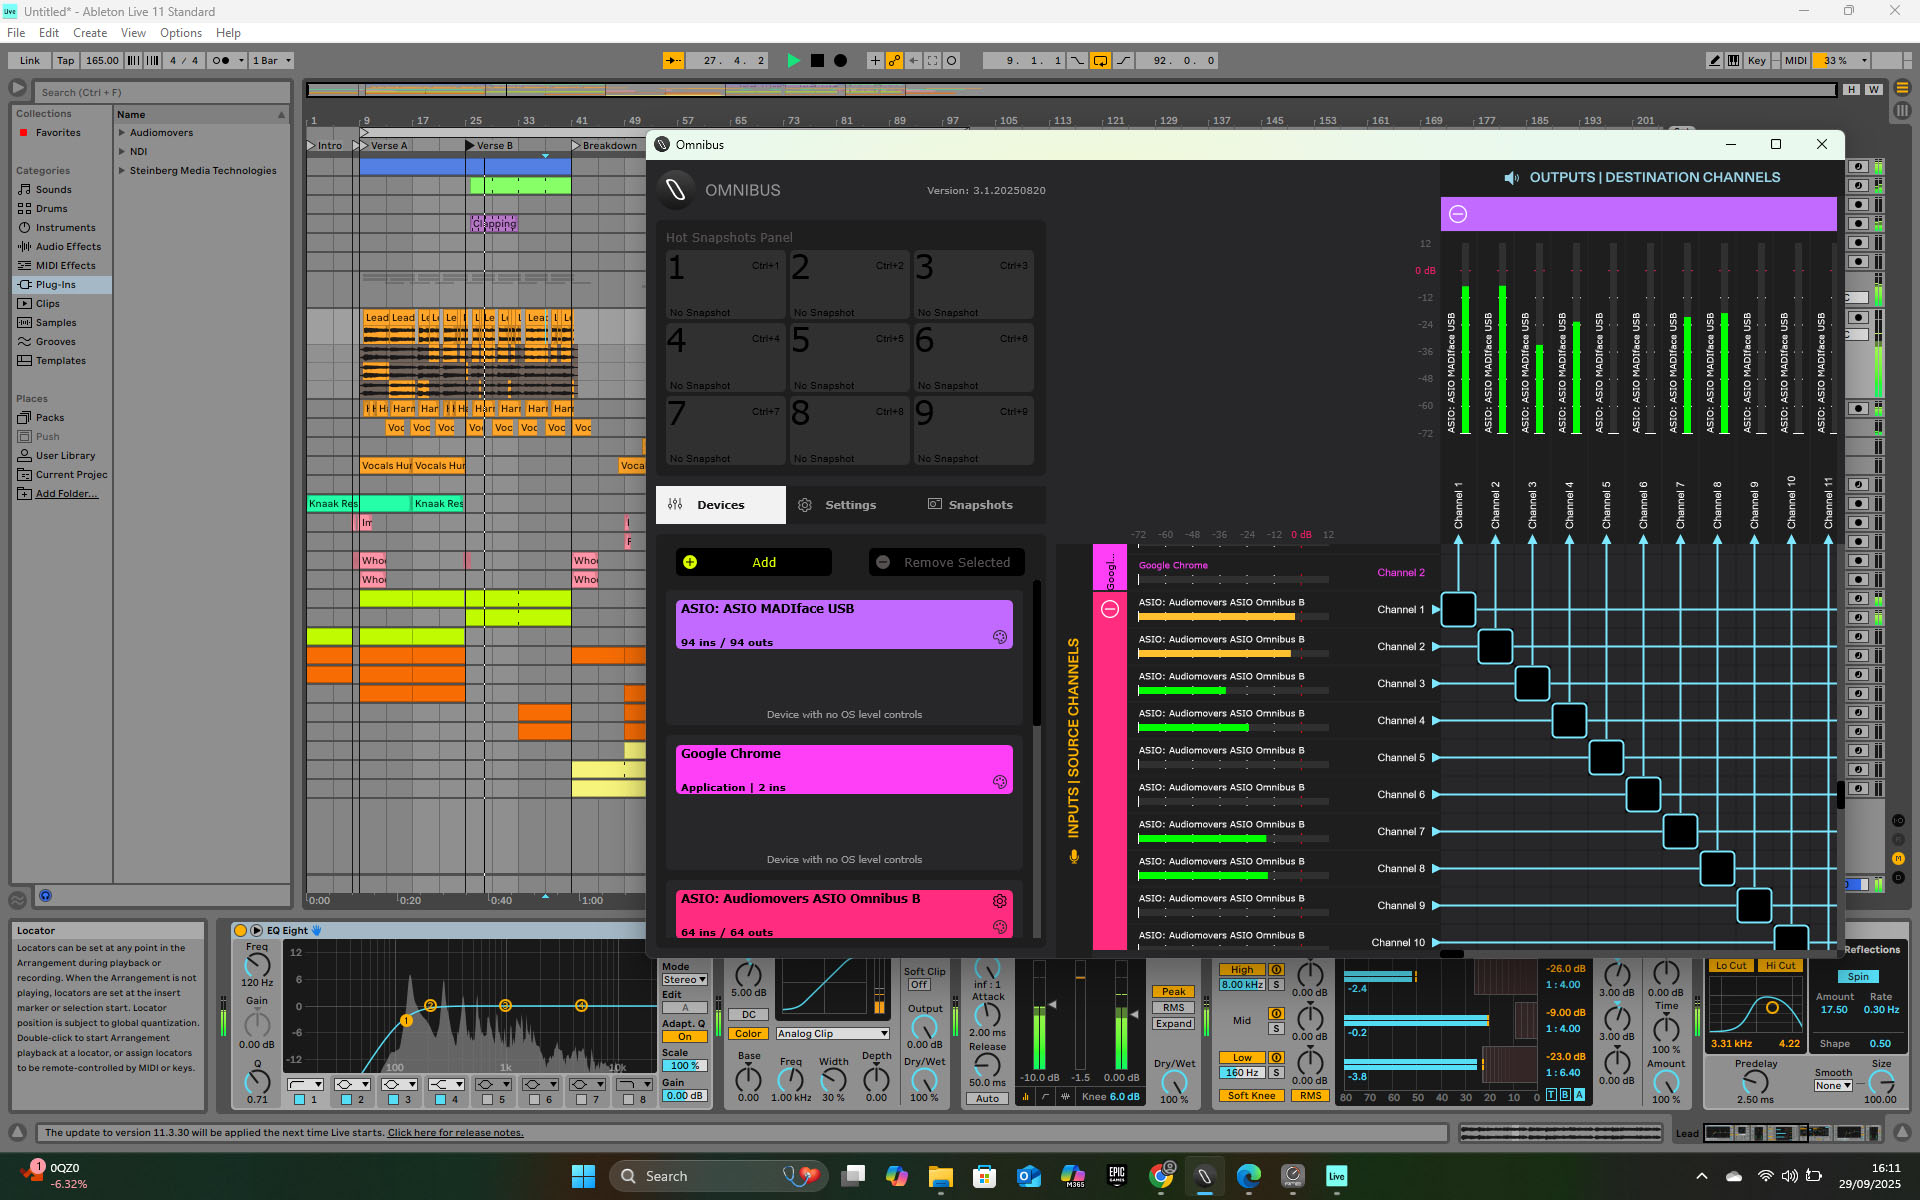This screenshot has width=1920, height=1200.
Task: Open the Analog Clip curve type dropdown
Action: pyautogui.click(x=833, y=1034)
